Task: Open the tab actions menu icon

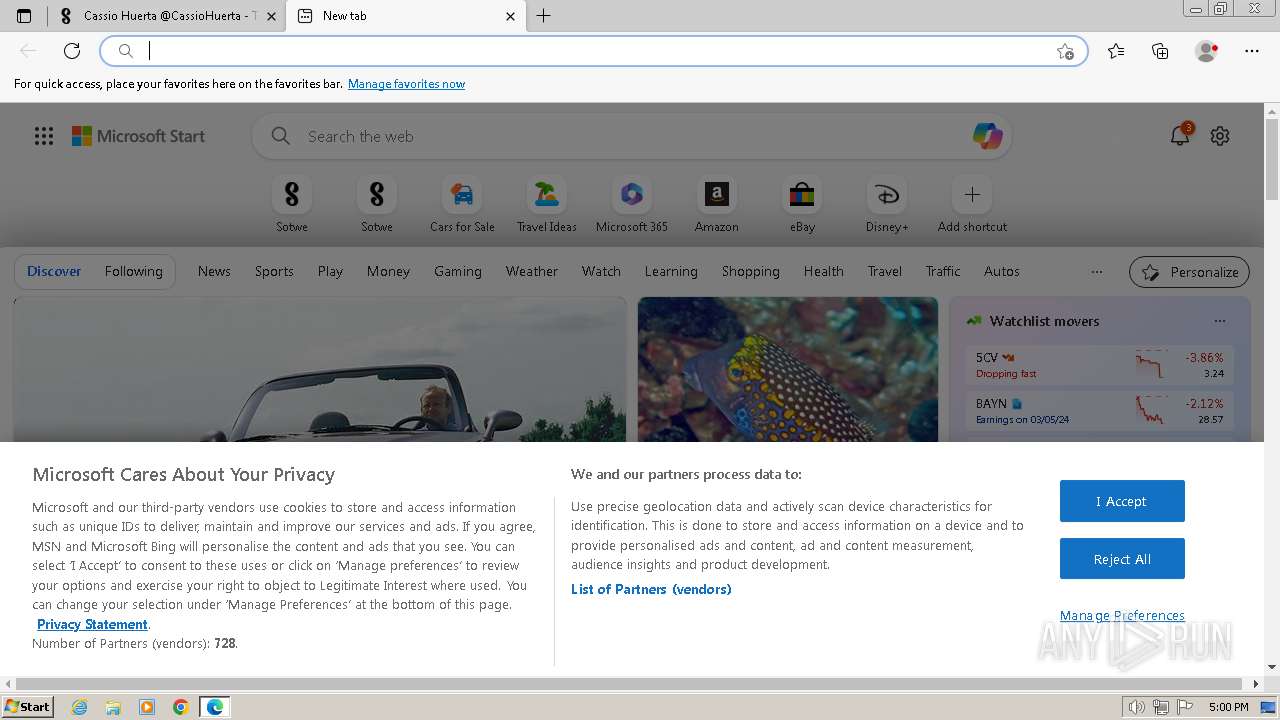Action: [24, 16]
